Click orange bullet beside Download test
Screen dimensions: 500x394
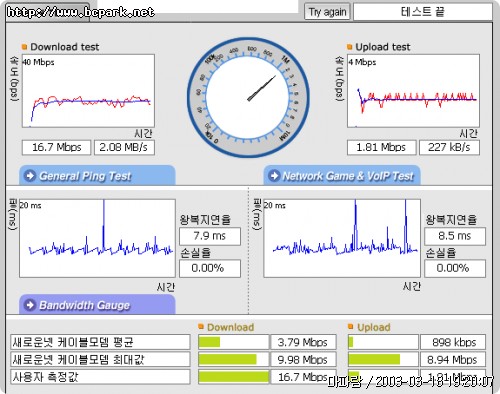(x=24, y=47)
